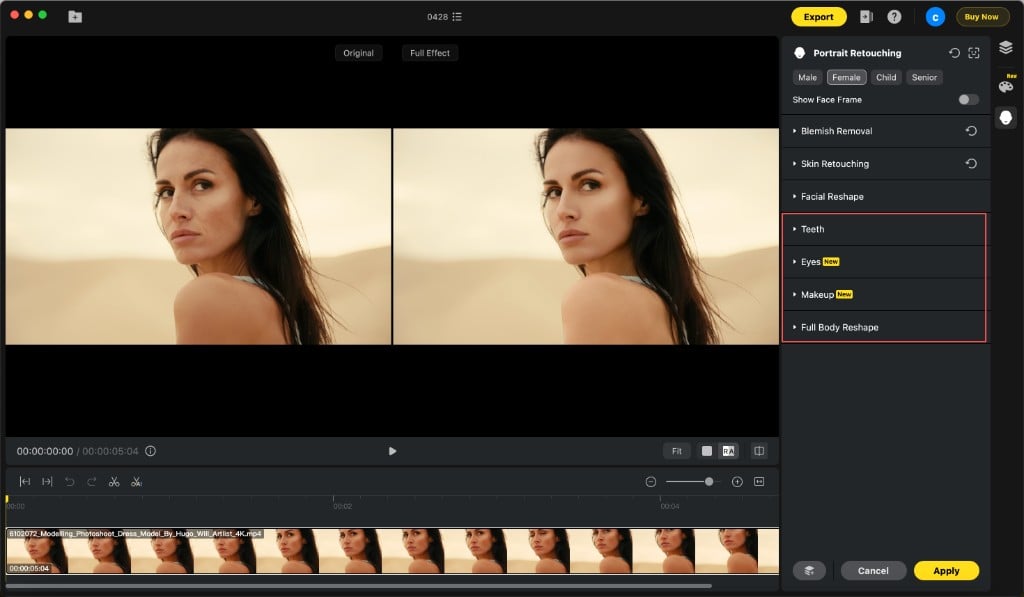
Task: Reset all Portrait Retouching settings
Action: [954, 53]
